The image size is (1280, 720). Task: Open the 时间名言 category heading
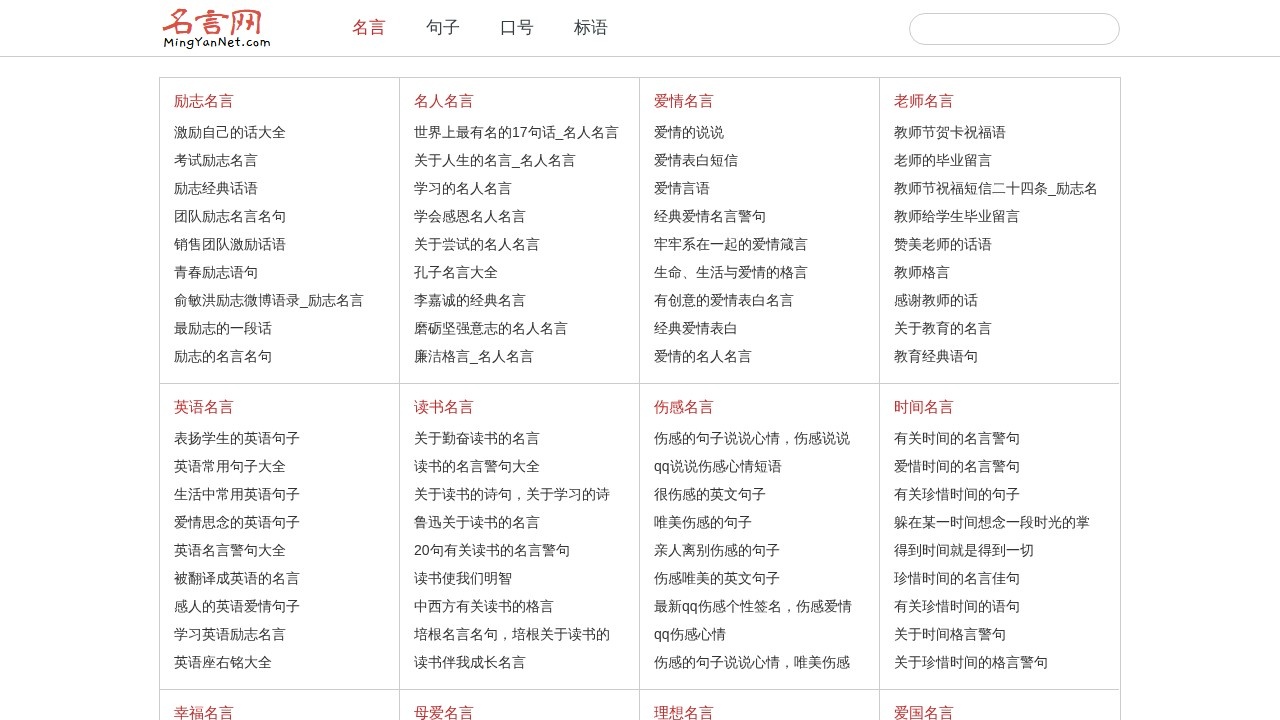coord(924,407)
